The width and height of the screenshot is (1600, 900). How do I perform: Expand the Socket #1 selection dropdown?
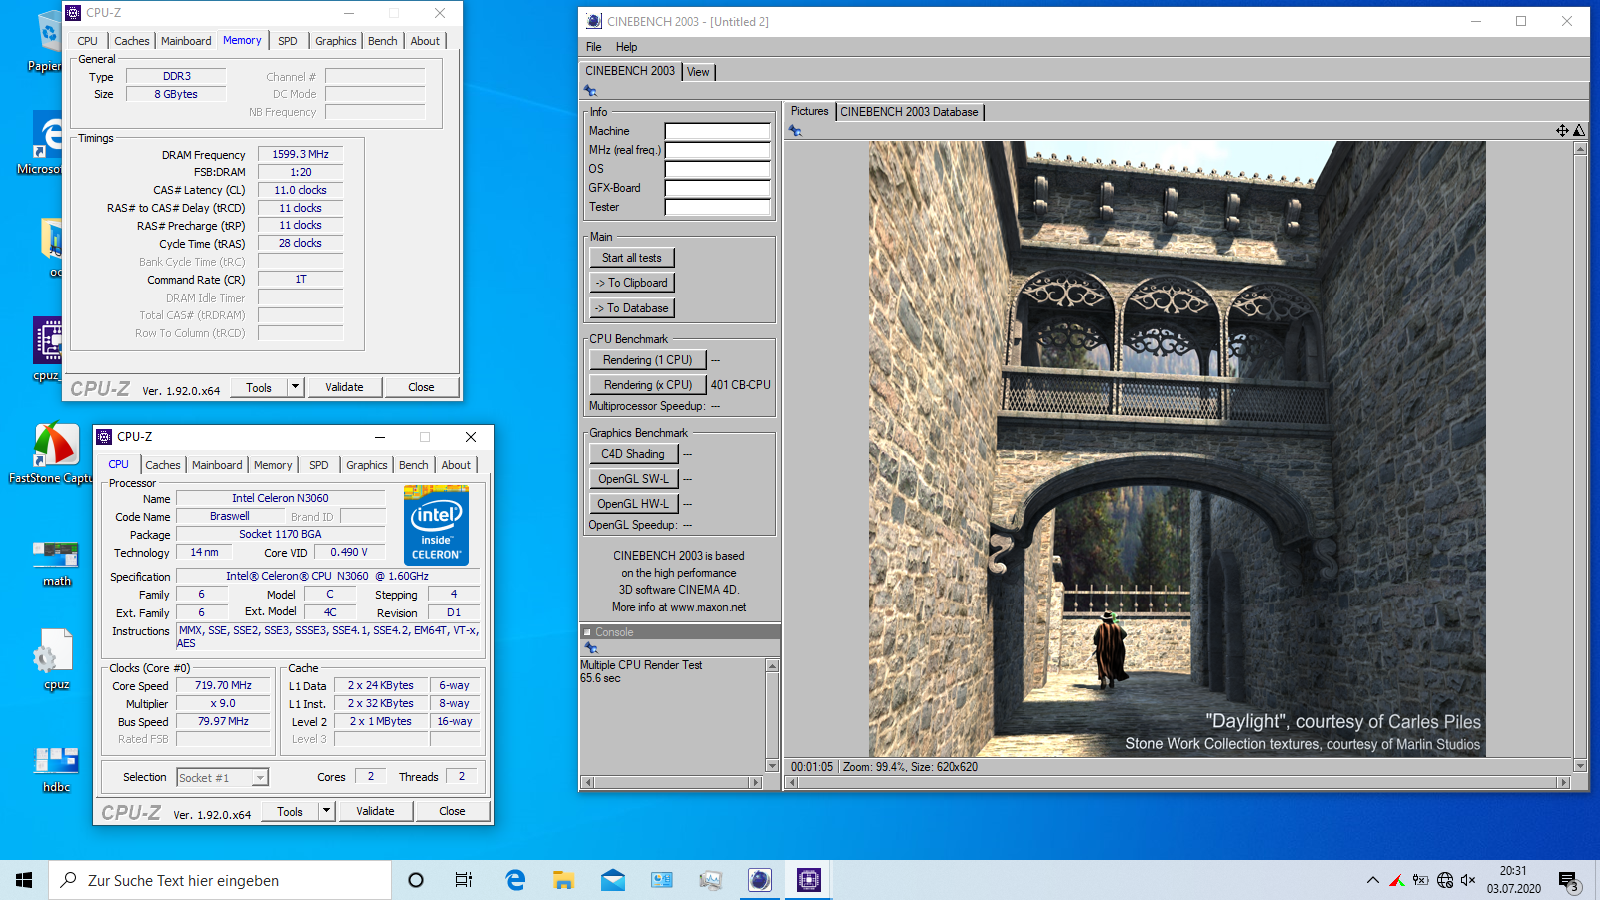260,778
